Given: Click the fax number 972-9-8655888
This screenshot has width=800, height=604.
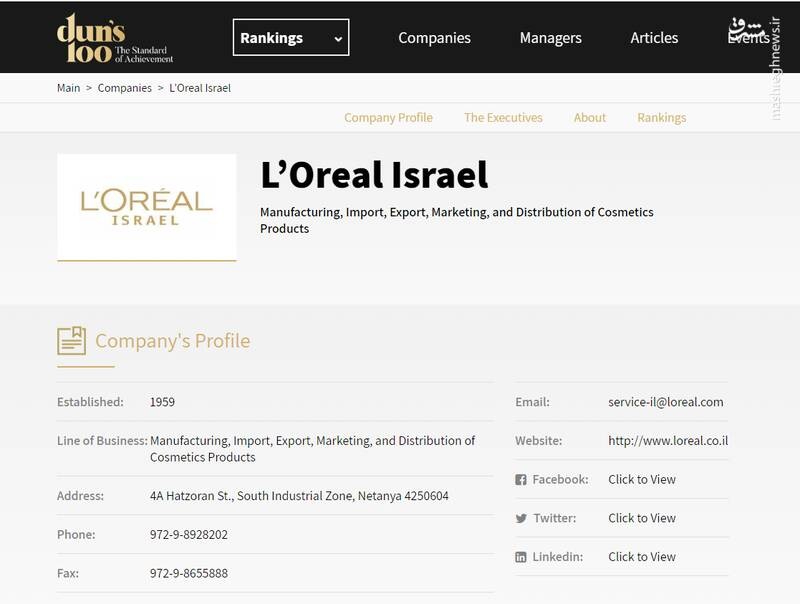Looking at the screenshot, I should point(189,573).
